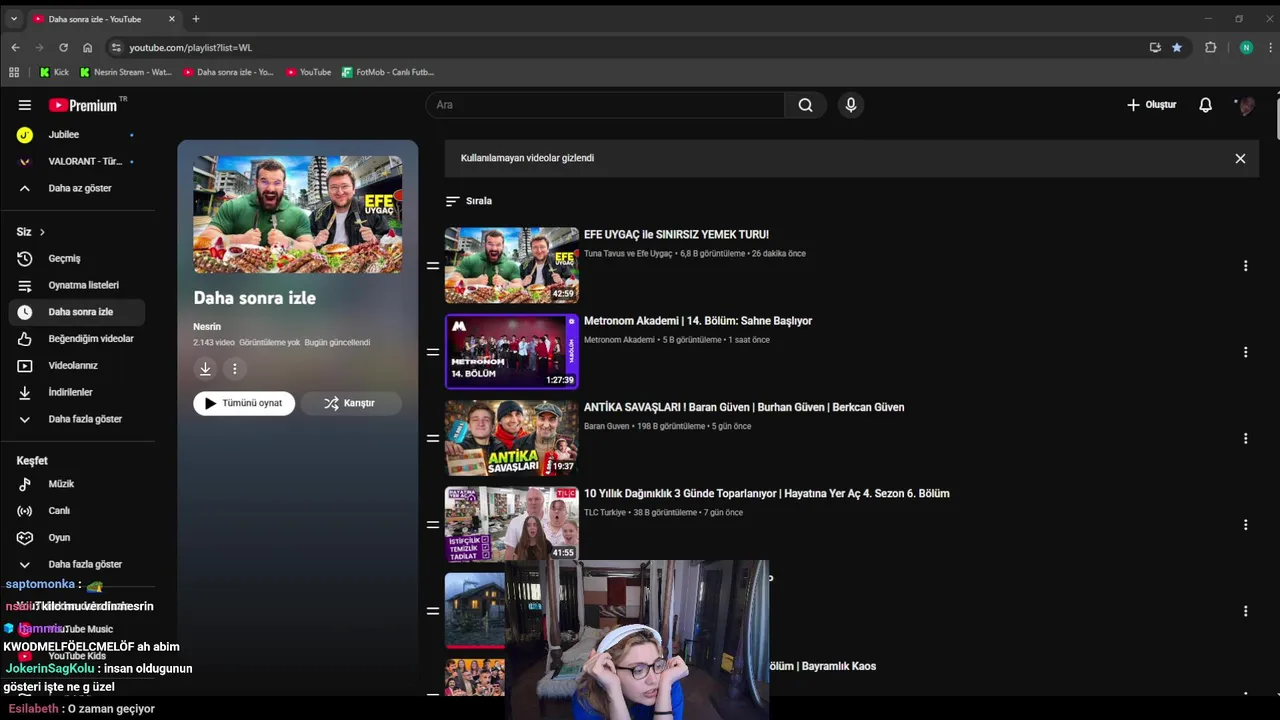Grab the reorder handle of EFE UYGAÇ video
The height and width of the screenshot is (720, 1280).
click(433, 266)
